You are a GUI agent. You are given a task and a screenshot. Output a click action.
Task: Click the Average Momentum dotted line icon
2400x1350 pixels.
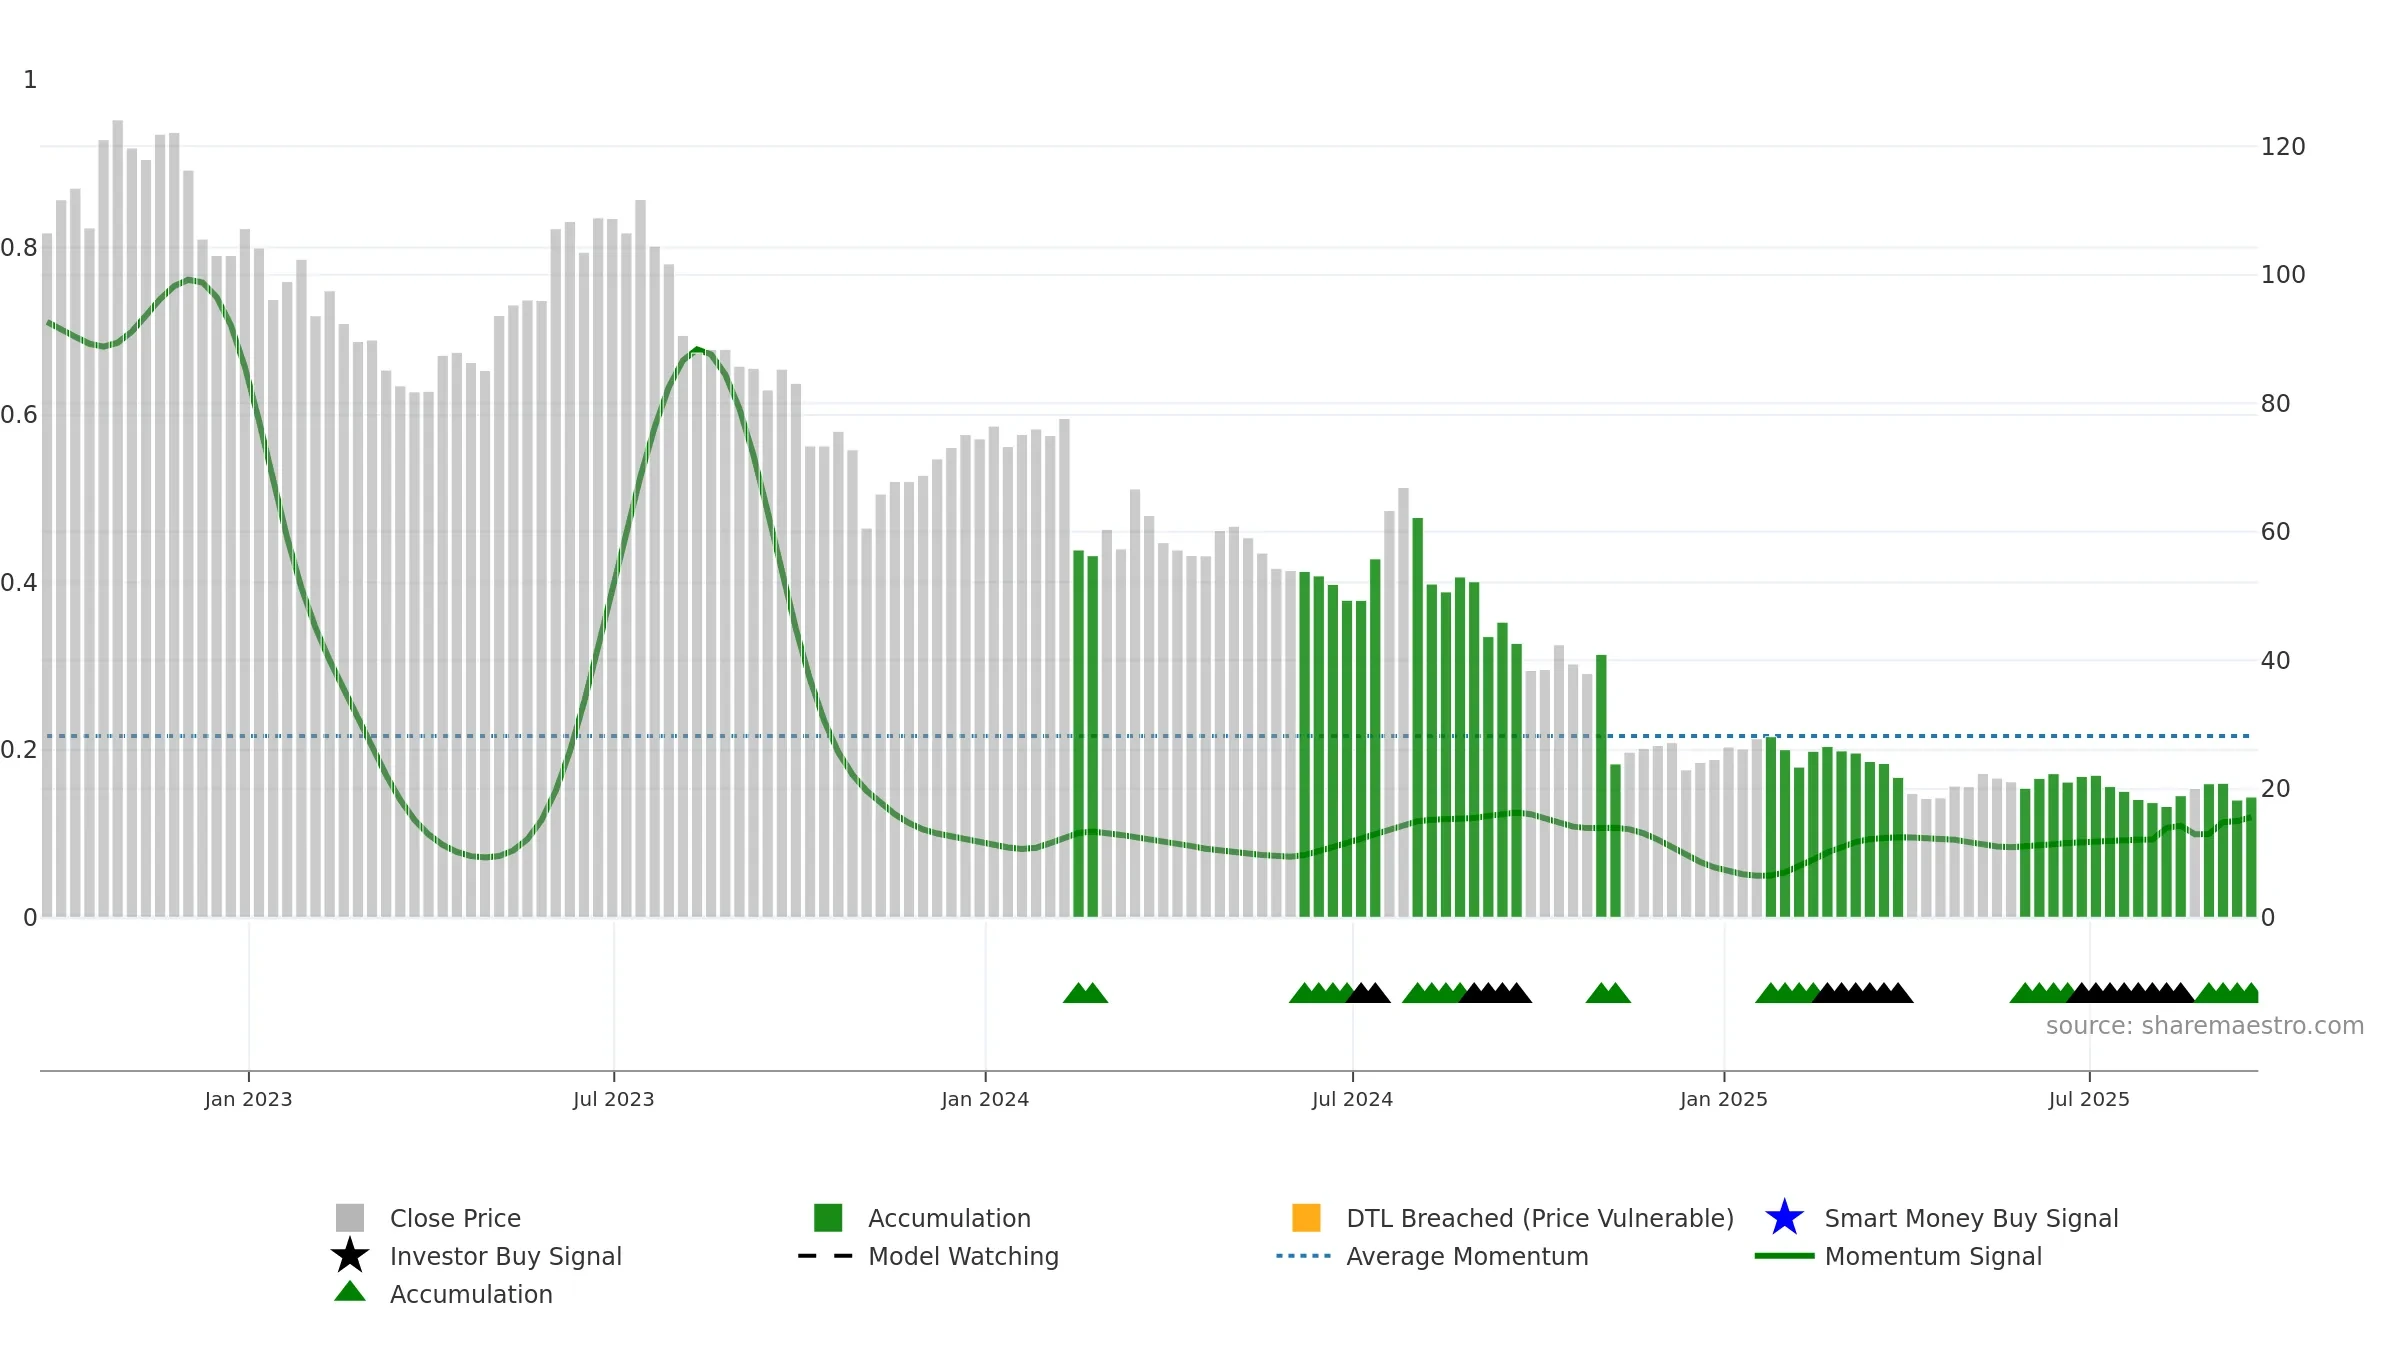pos(1303,1256)
